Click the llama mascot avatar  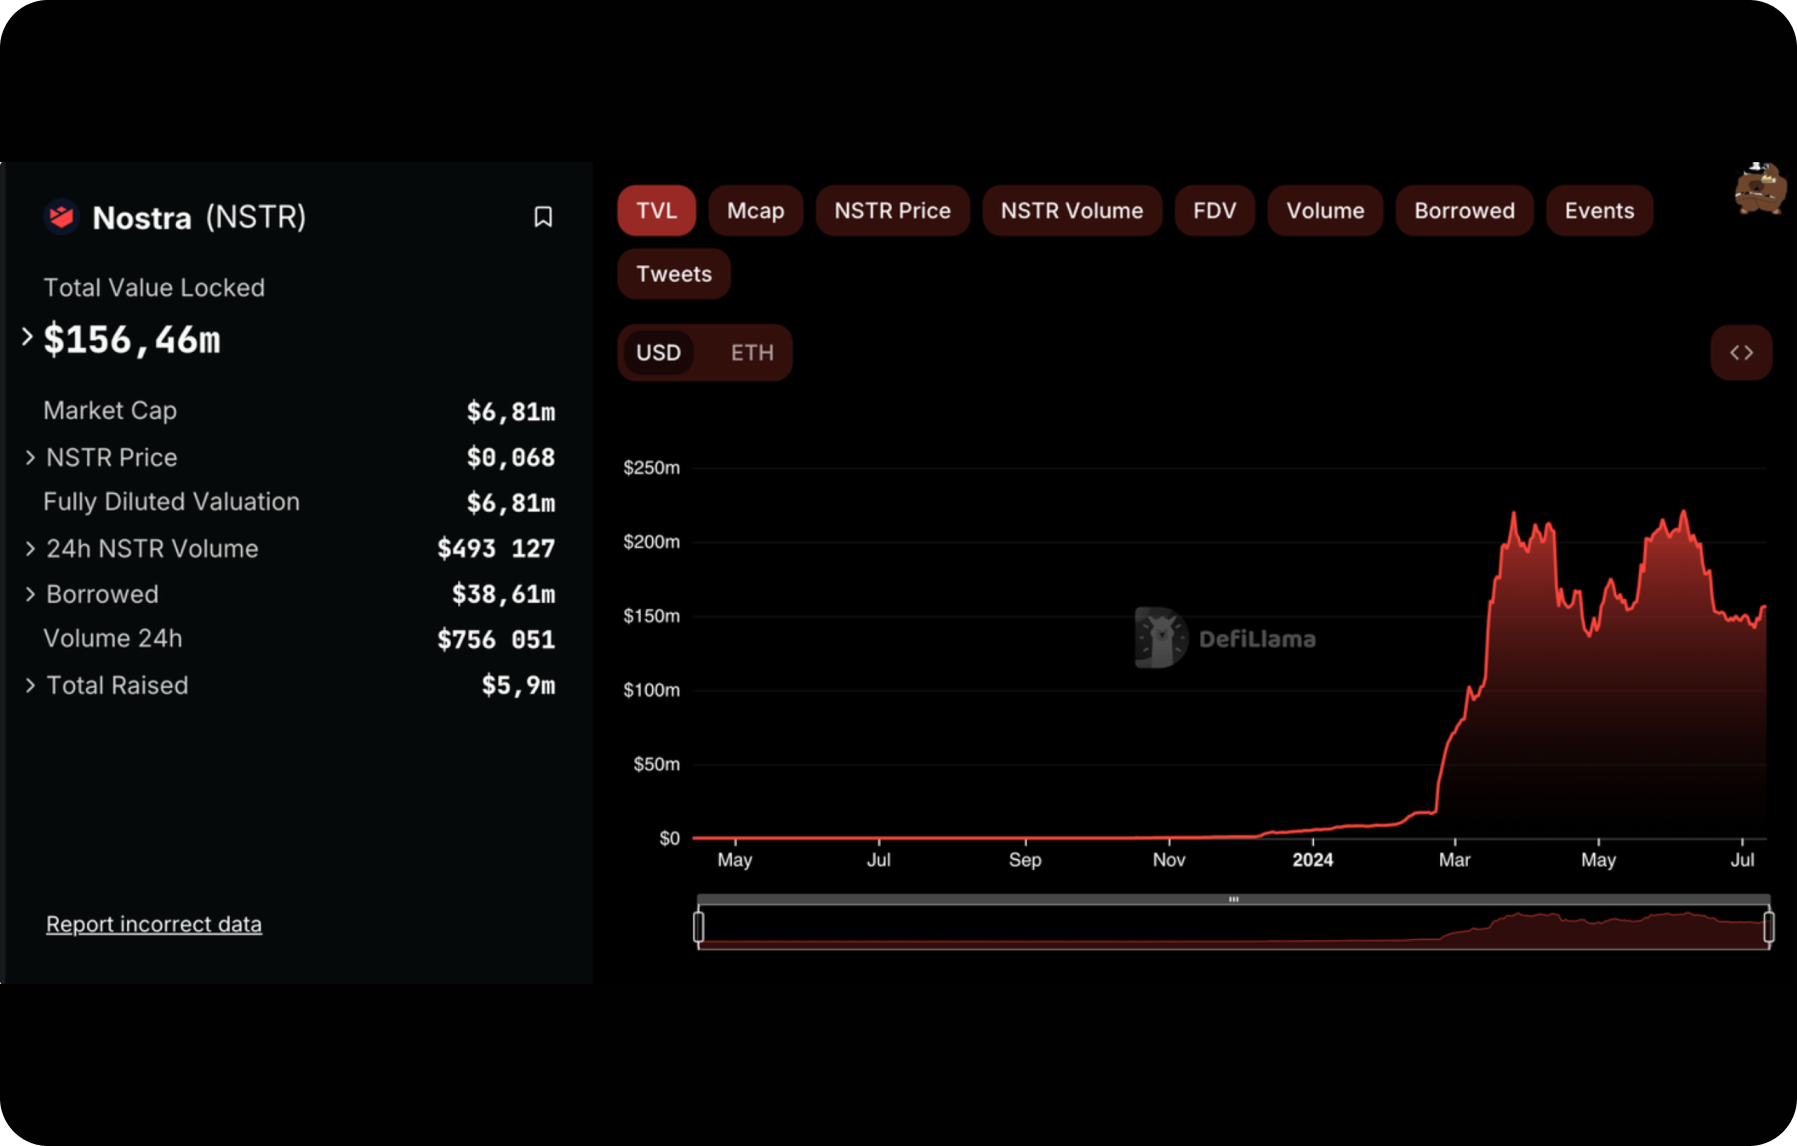coord(1760,188)
